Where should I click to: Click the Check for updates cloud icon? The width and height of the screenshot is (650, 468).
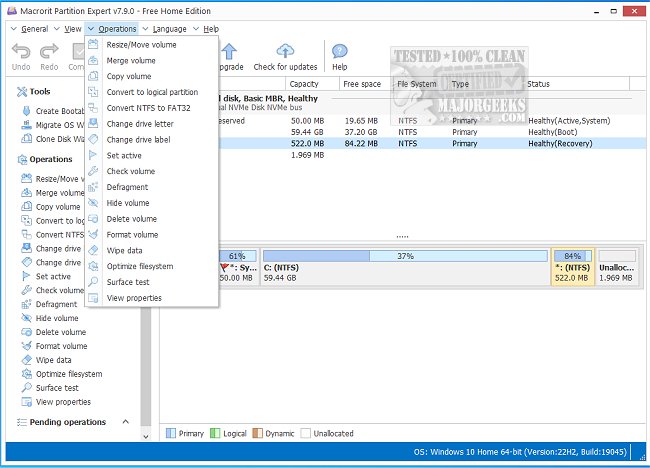(285, 54)
